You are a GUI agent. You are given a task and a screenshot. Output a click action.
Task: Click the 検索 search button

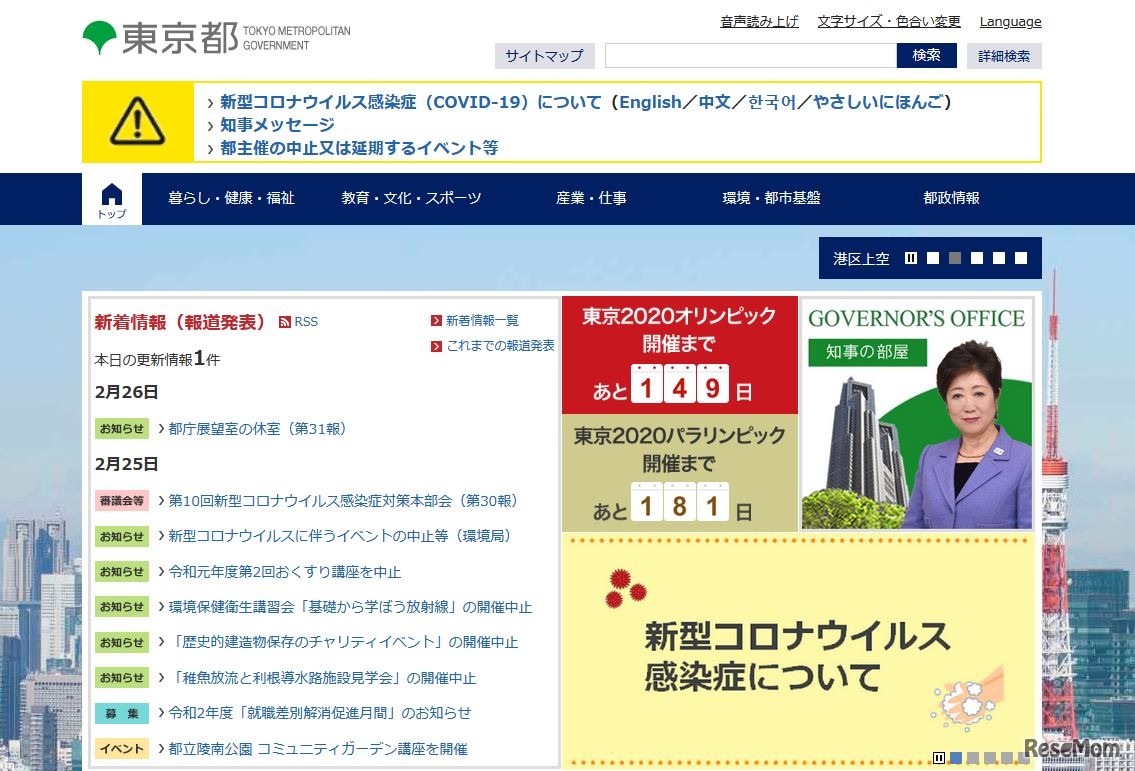point(926,55)
